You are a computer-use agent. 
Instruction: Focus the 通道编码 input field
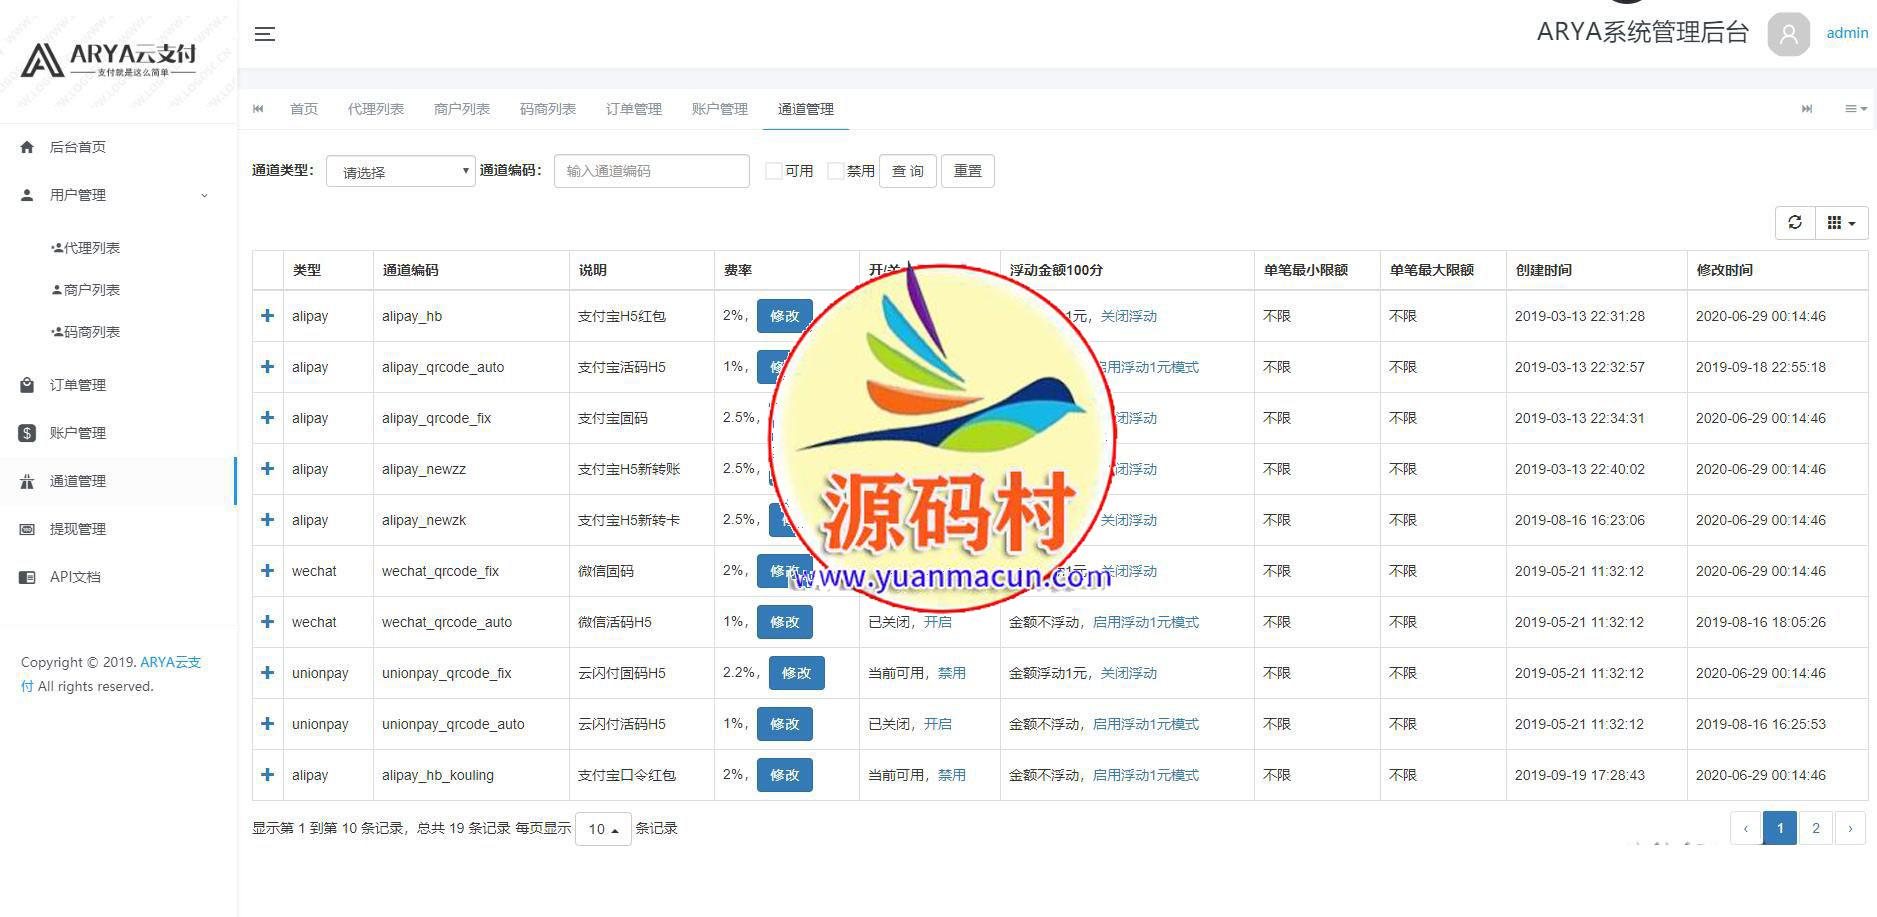(651, 171)
